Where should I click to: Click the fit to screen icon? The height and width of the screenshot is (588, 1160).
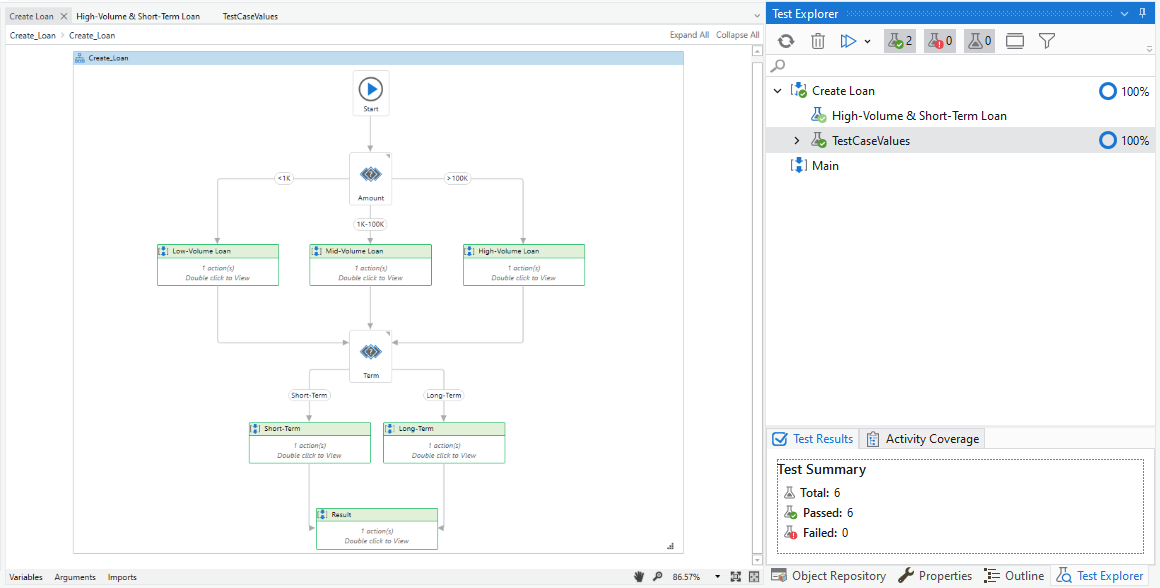coord(736,577)
